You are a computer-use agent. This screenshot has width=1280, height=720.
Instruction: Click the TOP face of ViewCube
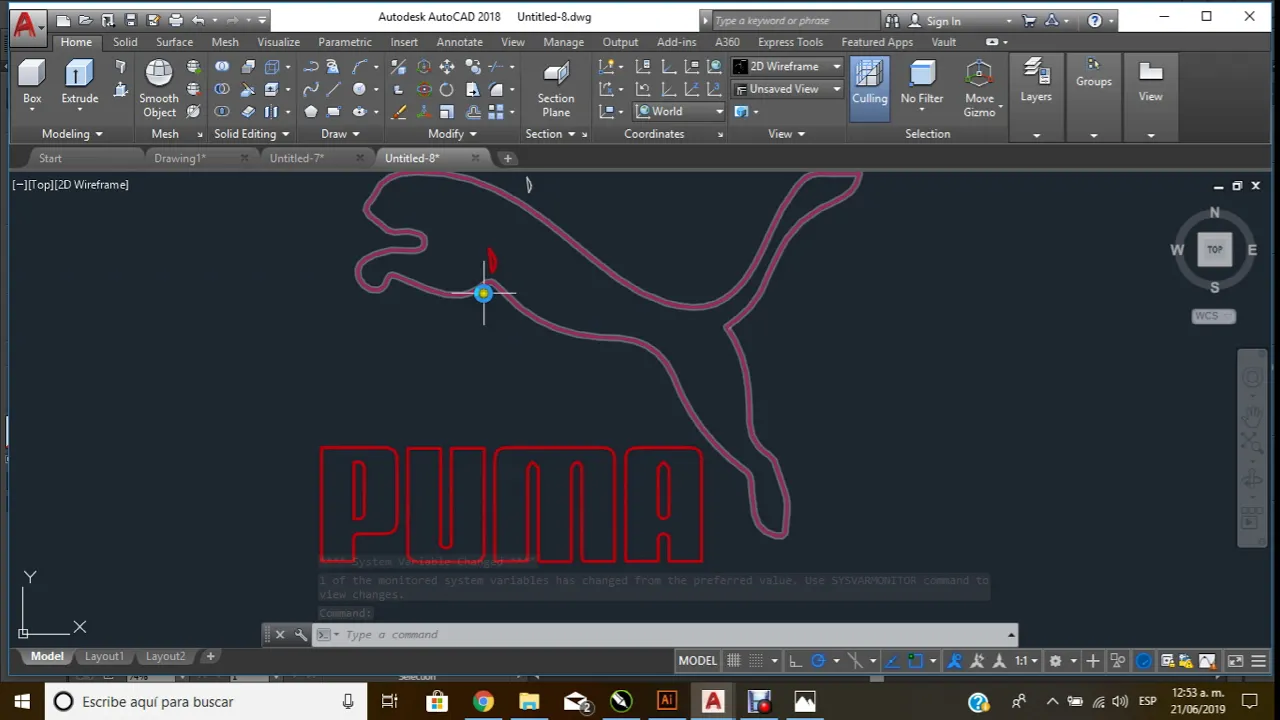pos(1214,249)
